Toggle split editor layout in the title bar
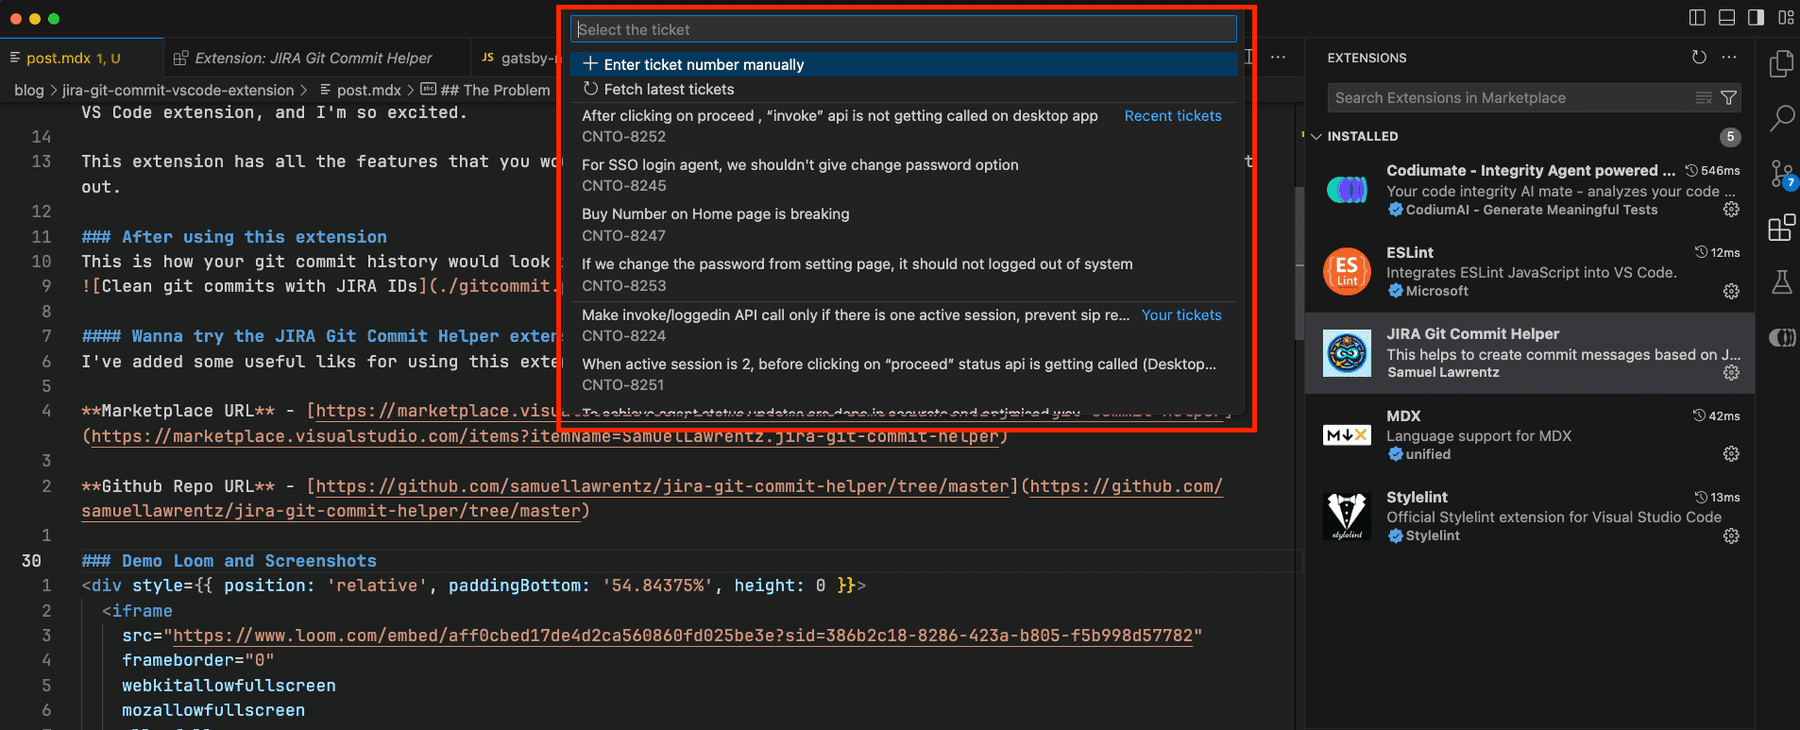 [x=1697, y=17]
